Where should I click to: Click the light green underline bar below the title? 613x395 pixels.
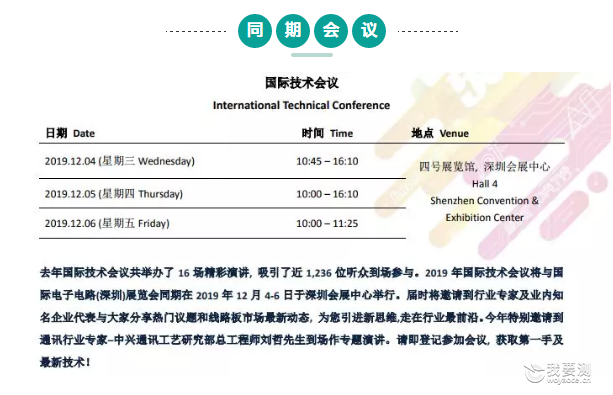[x=312, y=55]
